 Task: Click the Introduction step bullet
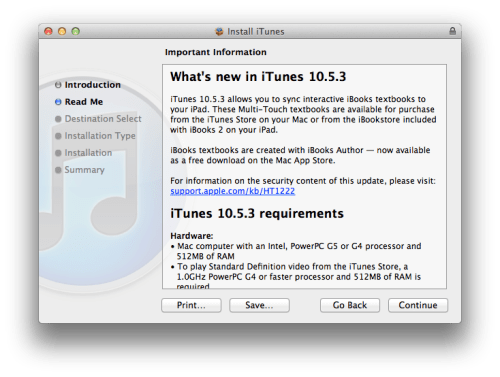[x=58, y=85]
